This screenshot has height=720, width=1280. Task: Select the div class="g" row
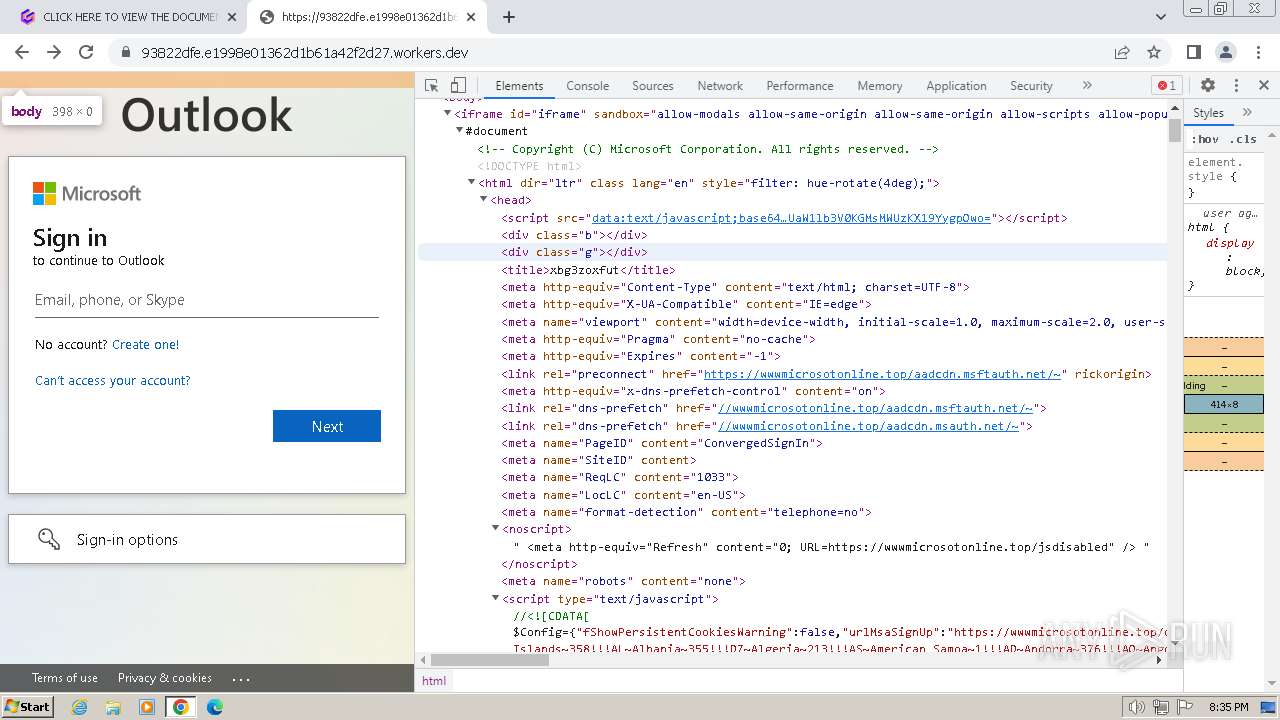click(792, 252)
